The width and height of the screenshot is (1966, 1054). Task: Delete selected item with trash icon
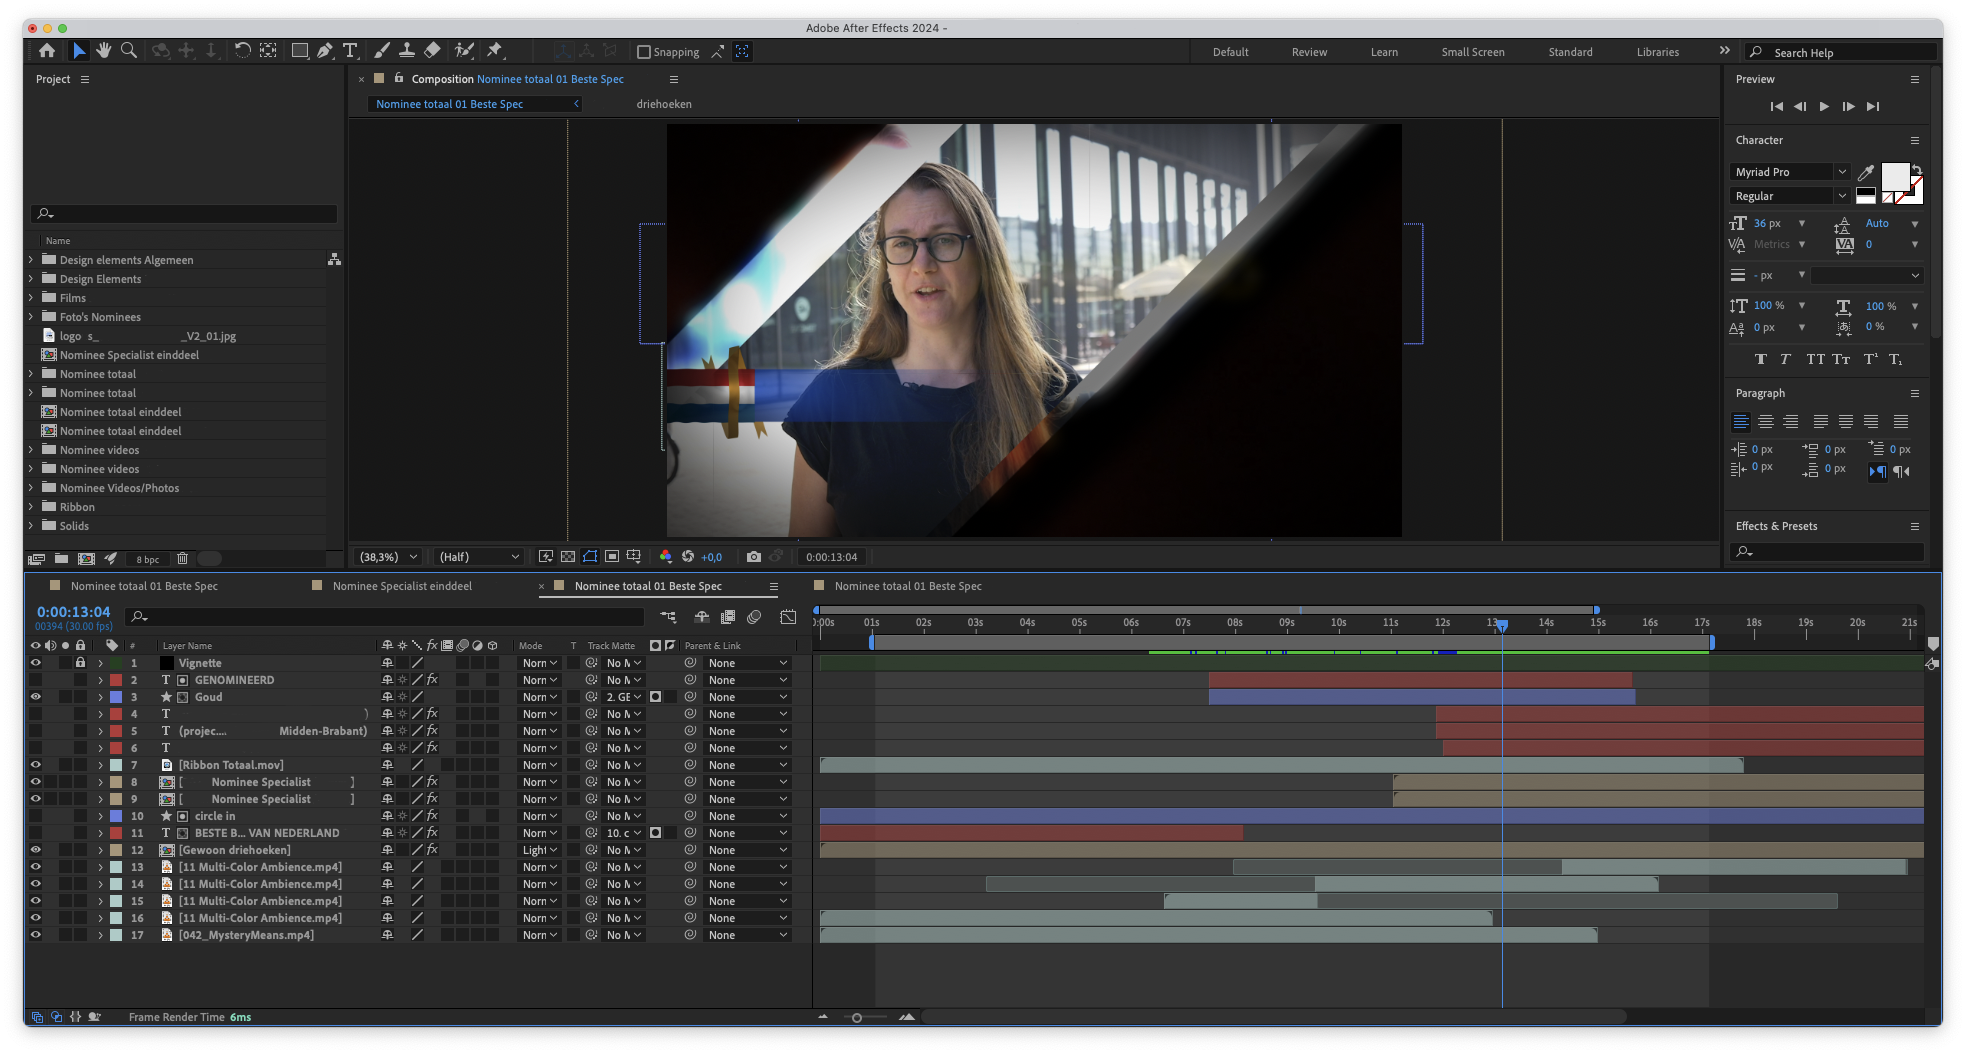point(182,559)
